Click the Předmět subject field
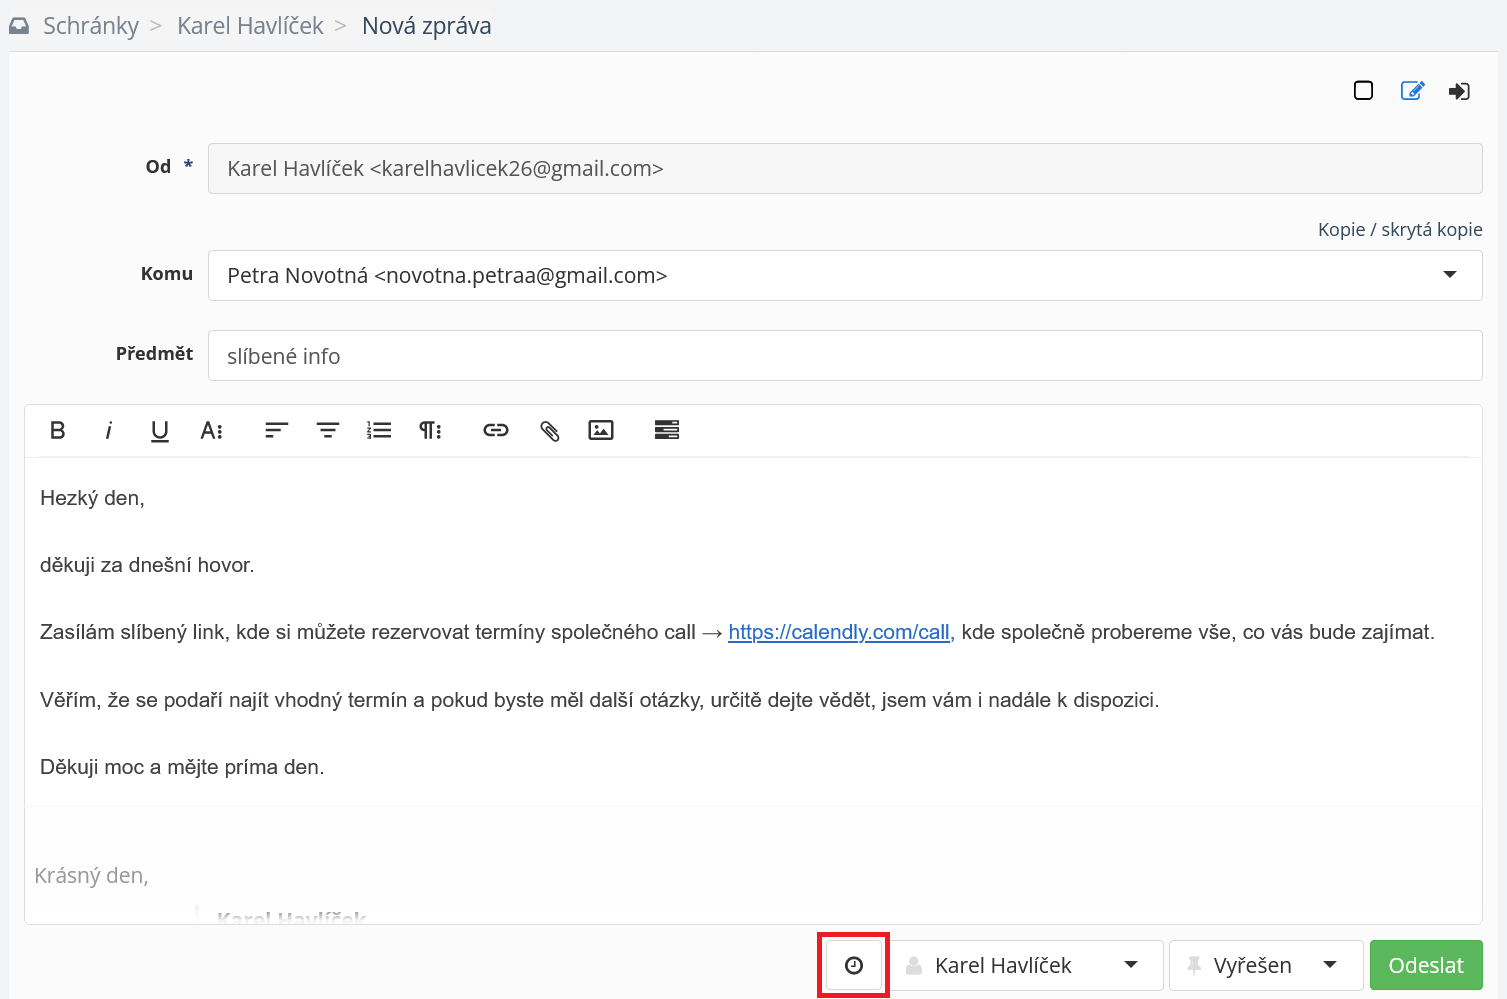The width and height of the screenshot is (1507, 999). pos(845,356)
